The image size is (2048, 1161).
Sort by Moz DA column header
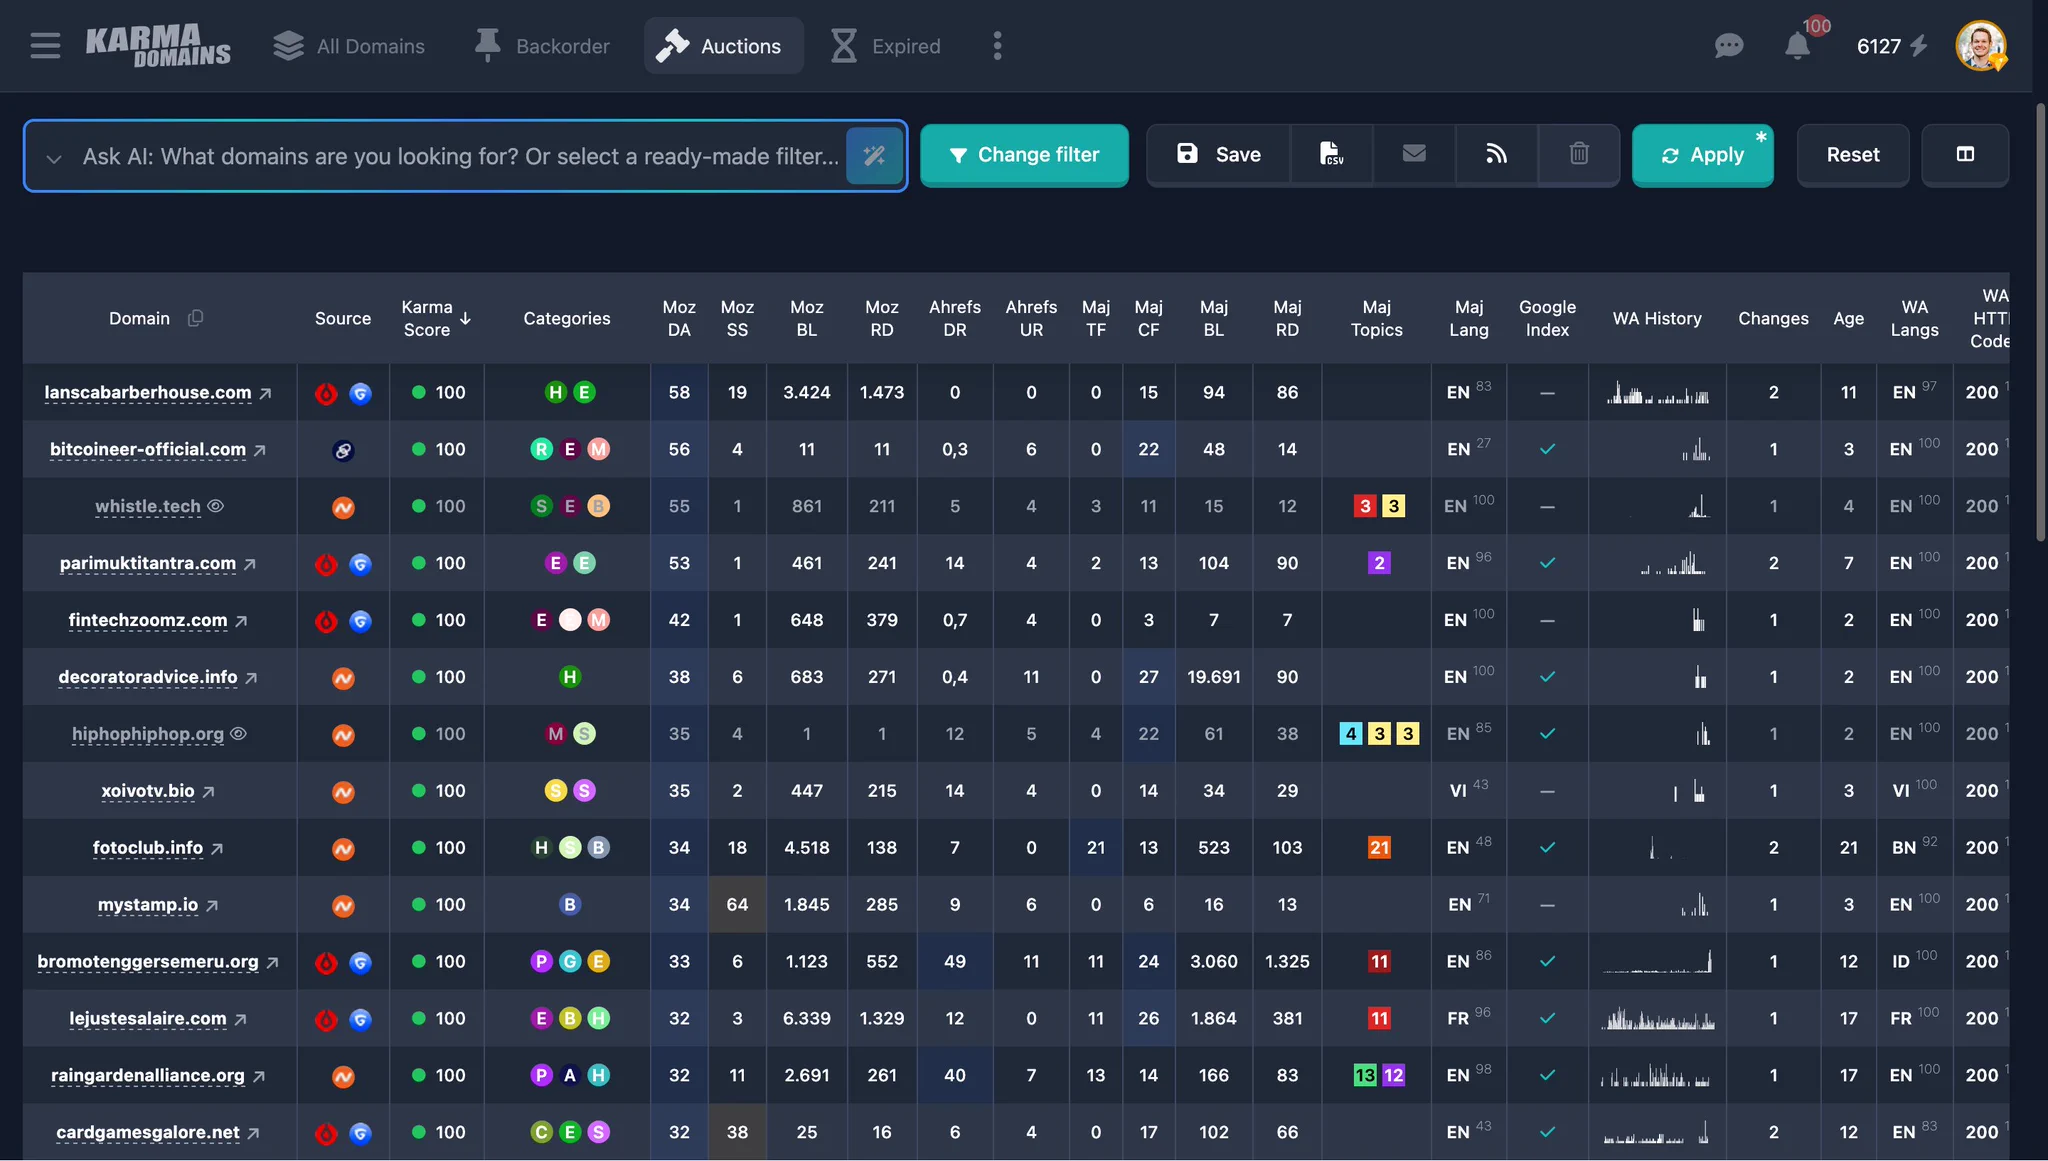tap(679, 318)
